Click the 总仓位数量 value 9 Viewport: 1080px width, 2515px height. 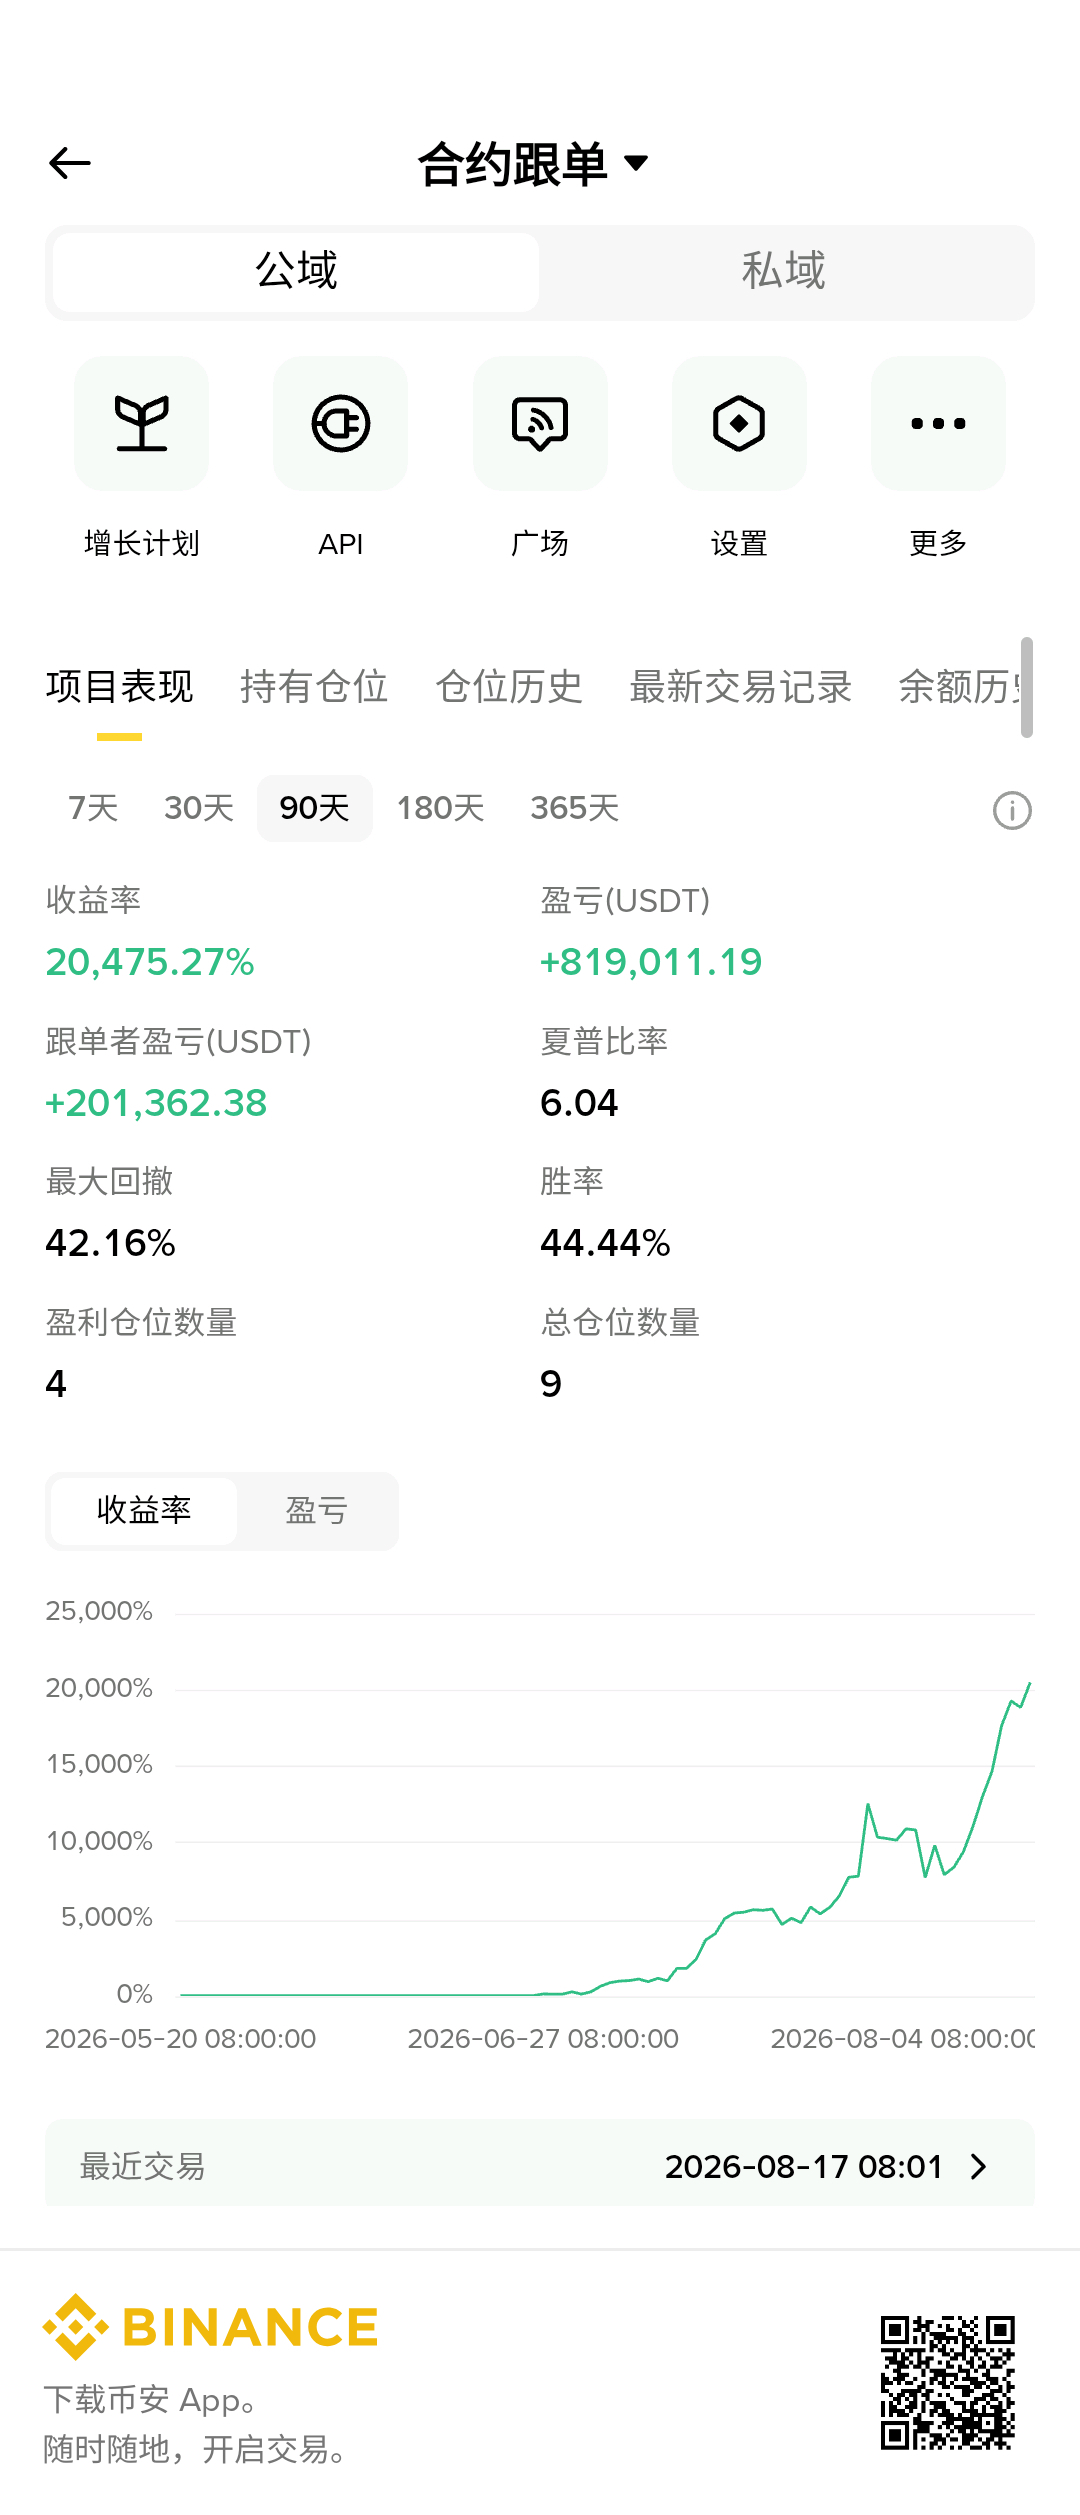551,1384
